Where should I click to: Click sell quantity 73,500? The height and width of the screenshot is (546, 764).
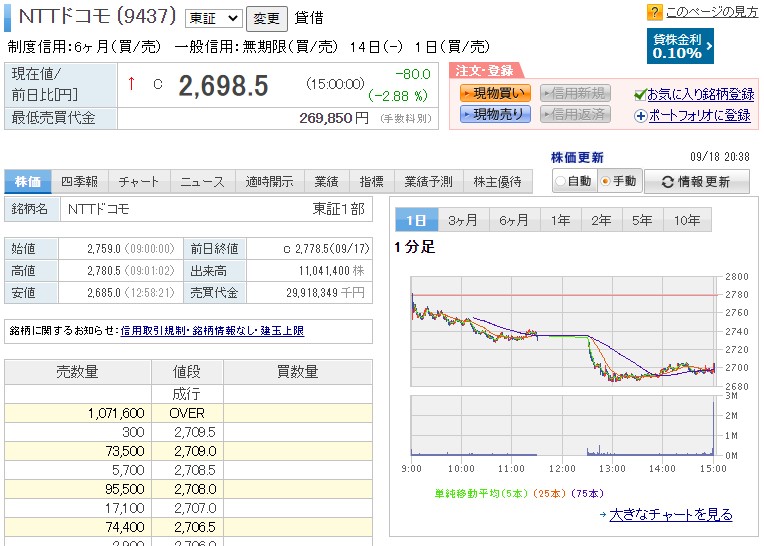[125, 451]
